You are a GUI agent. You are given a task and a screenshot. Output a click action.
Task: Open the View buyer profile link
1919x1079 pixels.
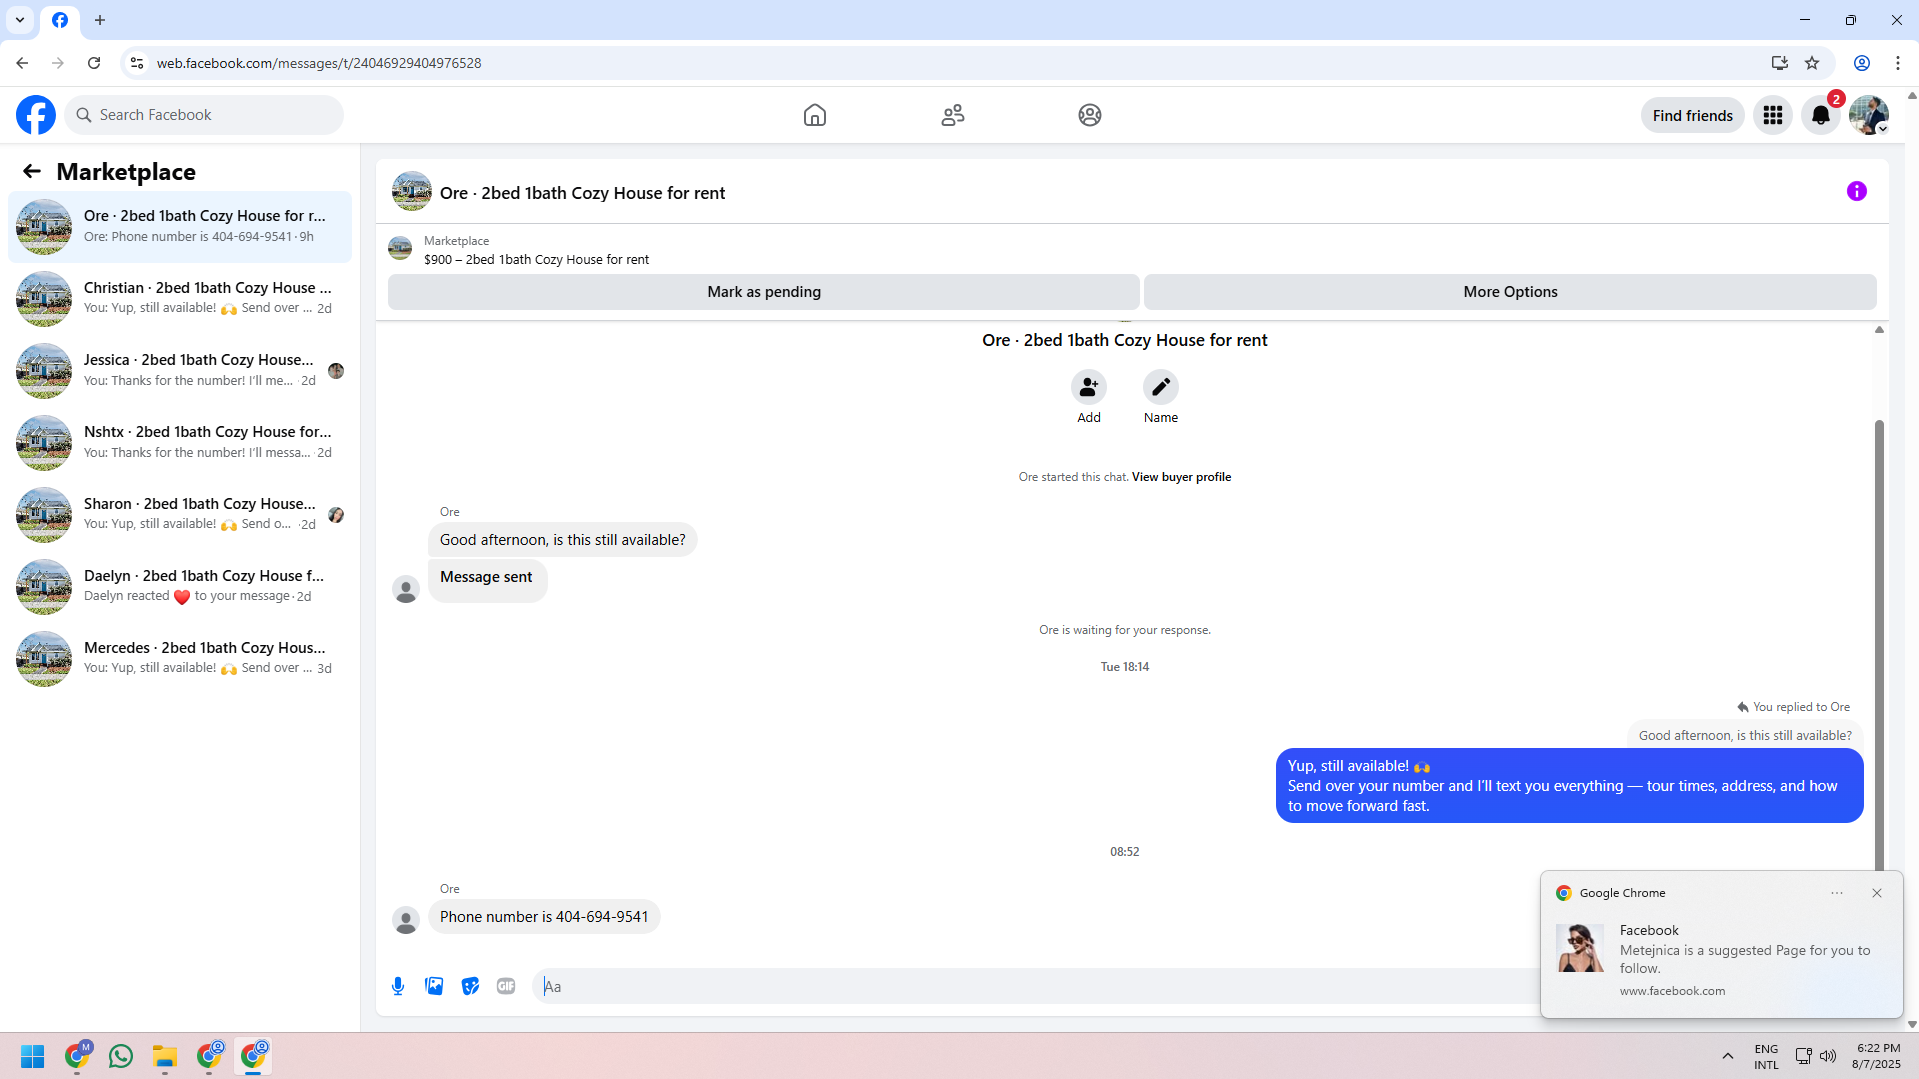pyautogui.click(x=1181, y=477)
